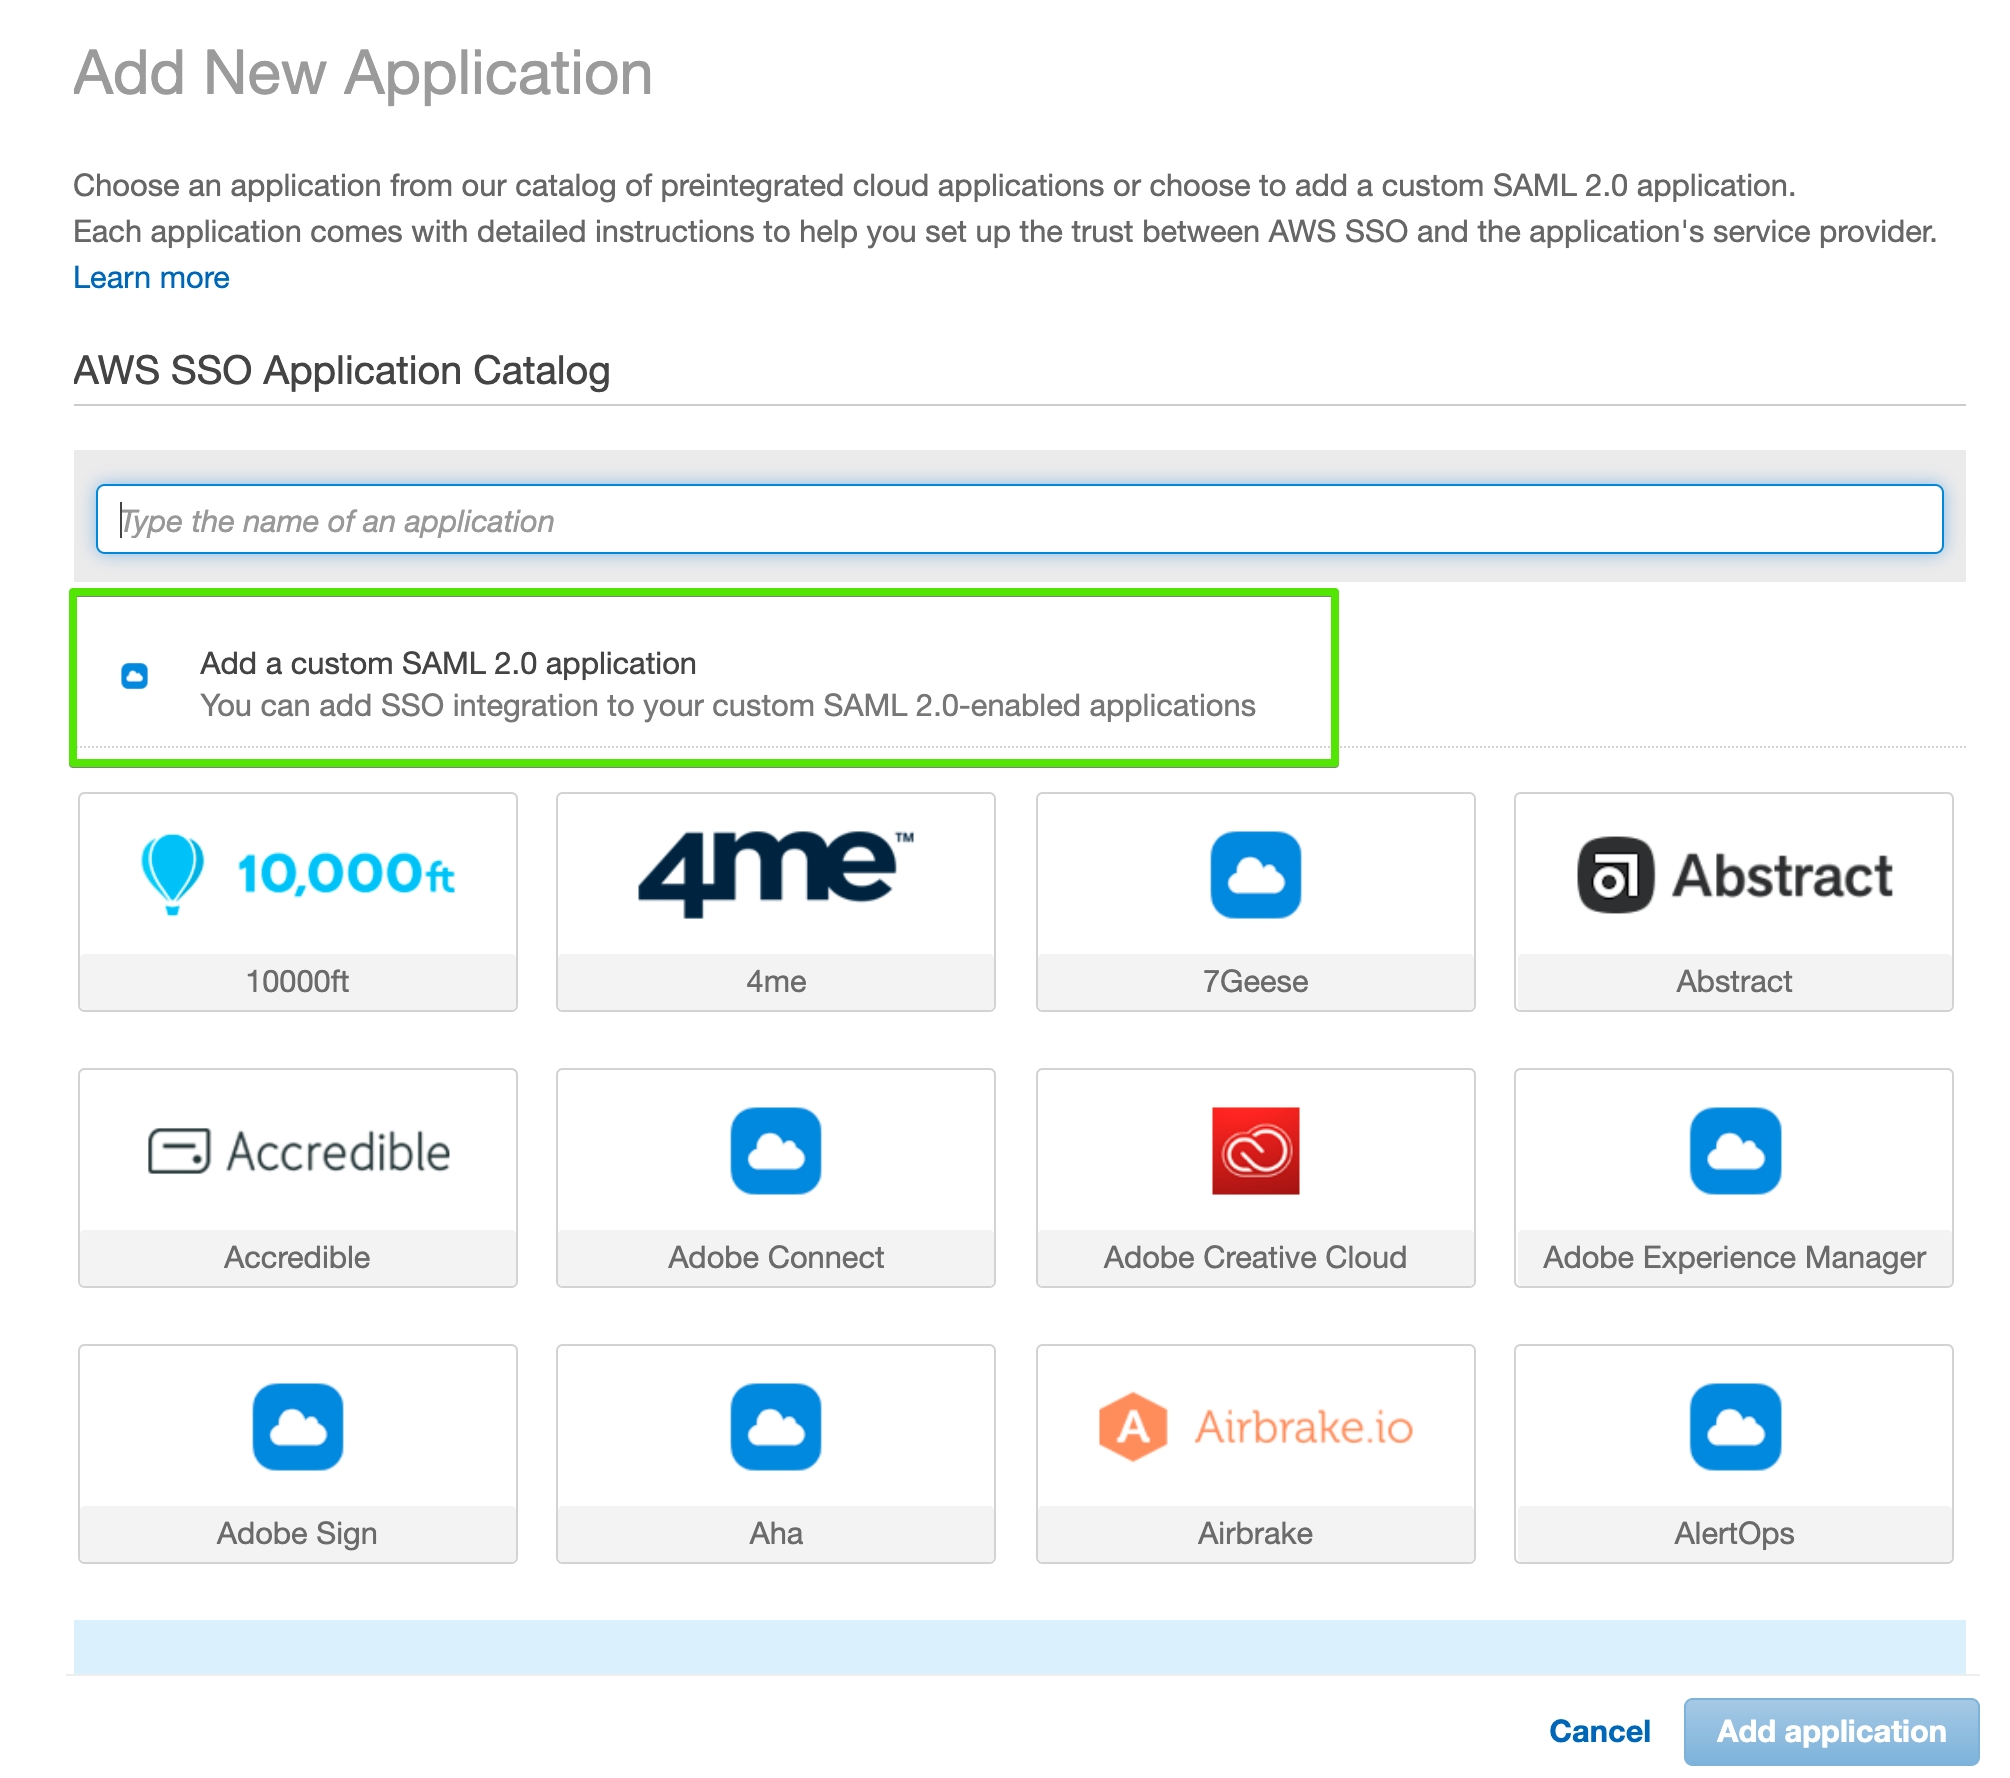Viewport: 2010px width, 1778px height.
Task: Click the Adobe Connect label
Action: 776,1257
